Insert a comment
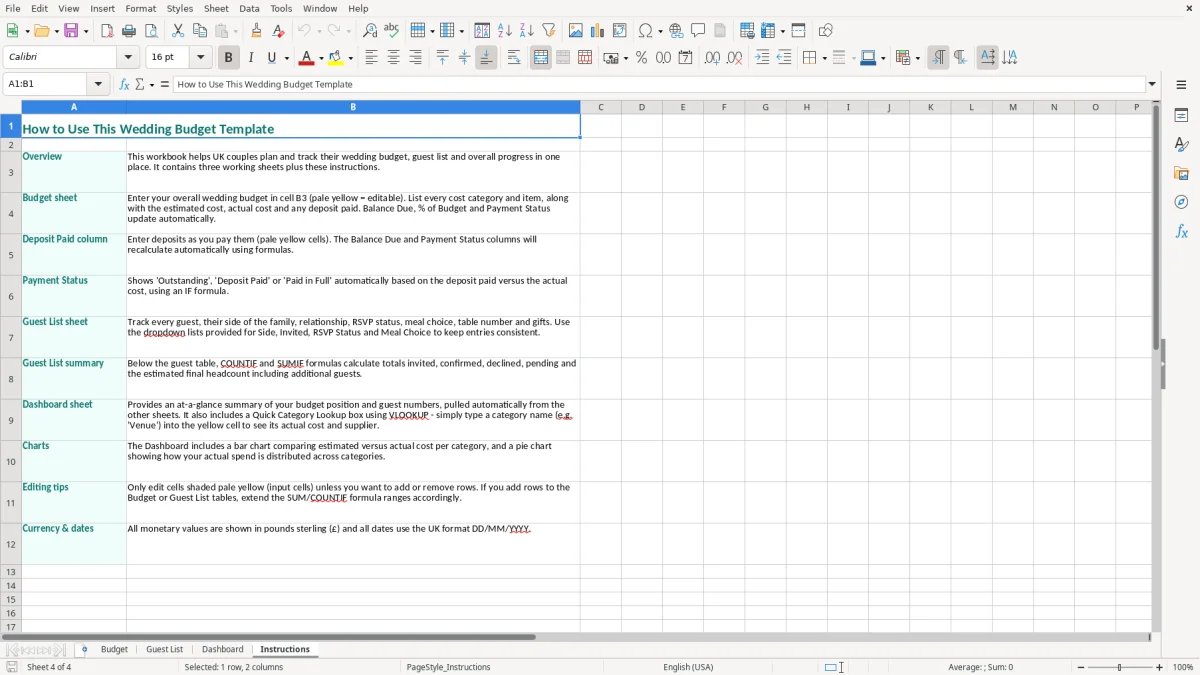Viewport: 1200px width, 675px height. click(698, 31)
